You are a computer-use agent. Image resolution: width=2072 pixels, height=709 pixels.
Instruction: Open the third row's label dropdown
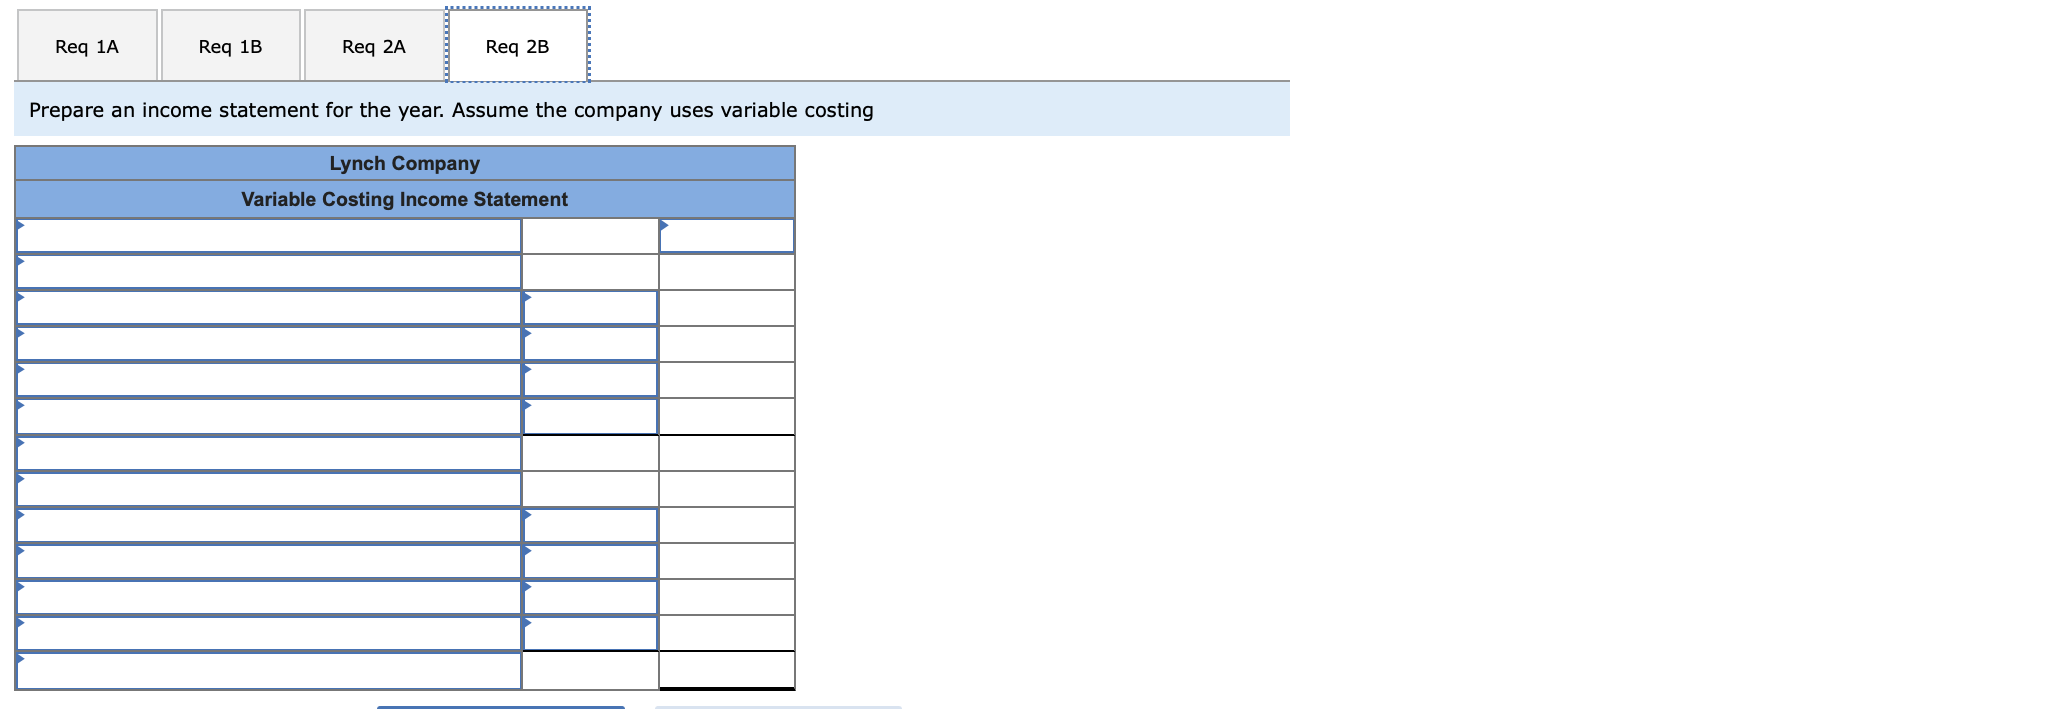(x=269, y=308)
